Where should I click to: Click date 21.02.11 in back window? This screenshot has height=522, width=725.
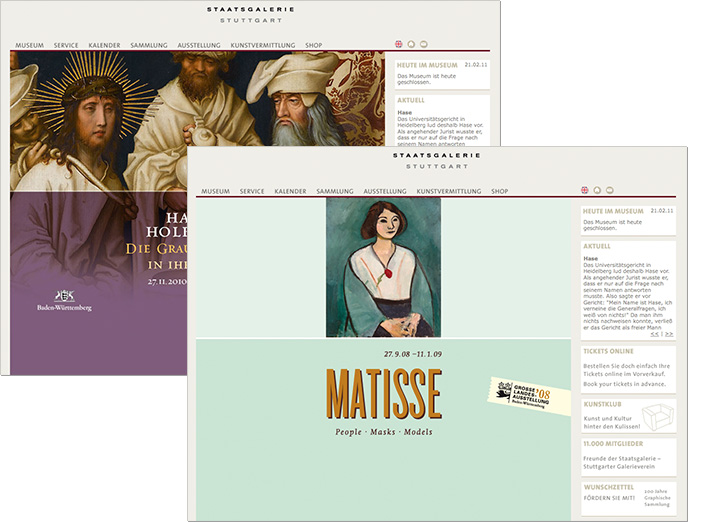tap(476, 65)
